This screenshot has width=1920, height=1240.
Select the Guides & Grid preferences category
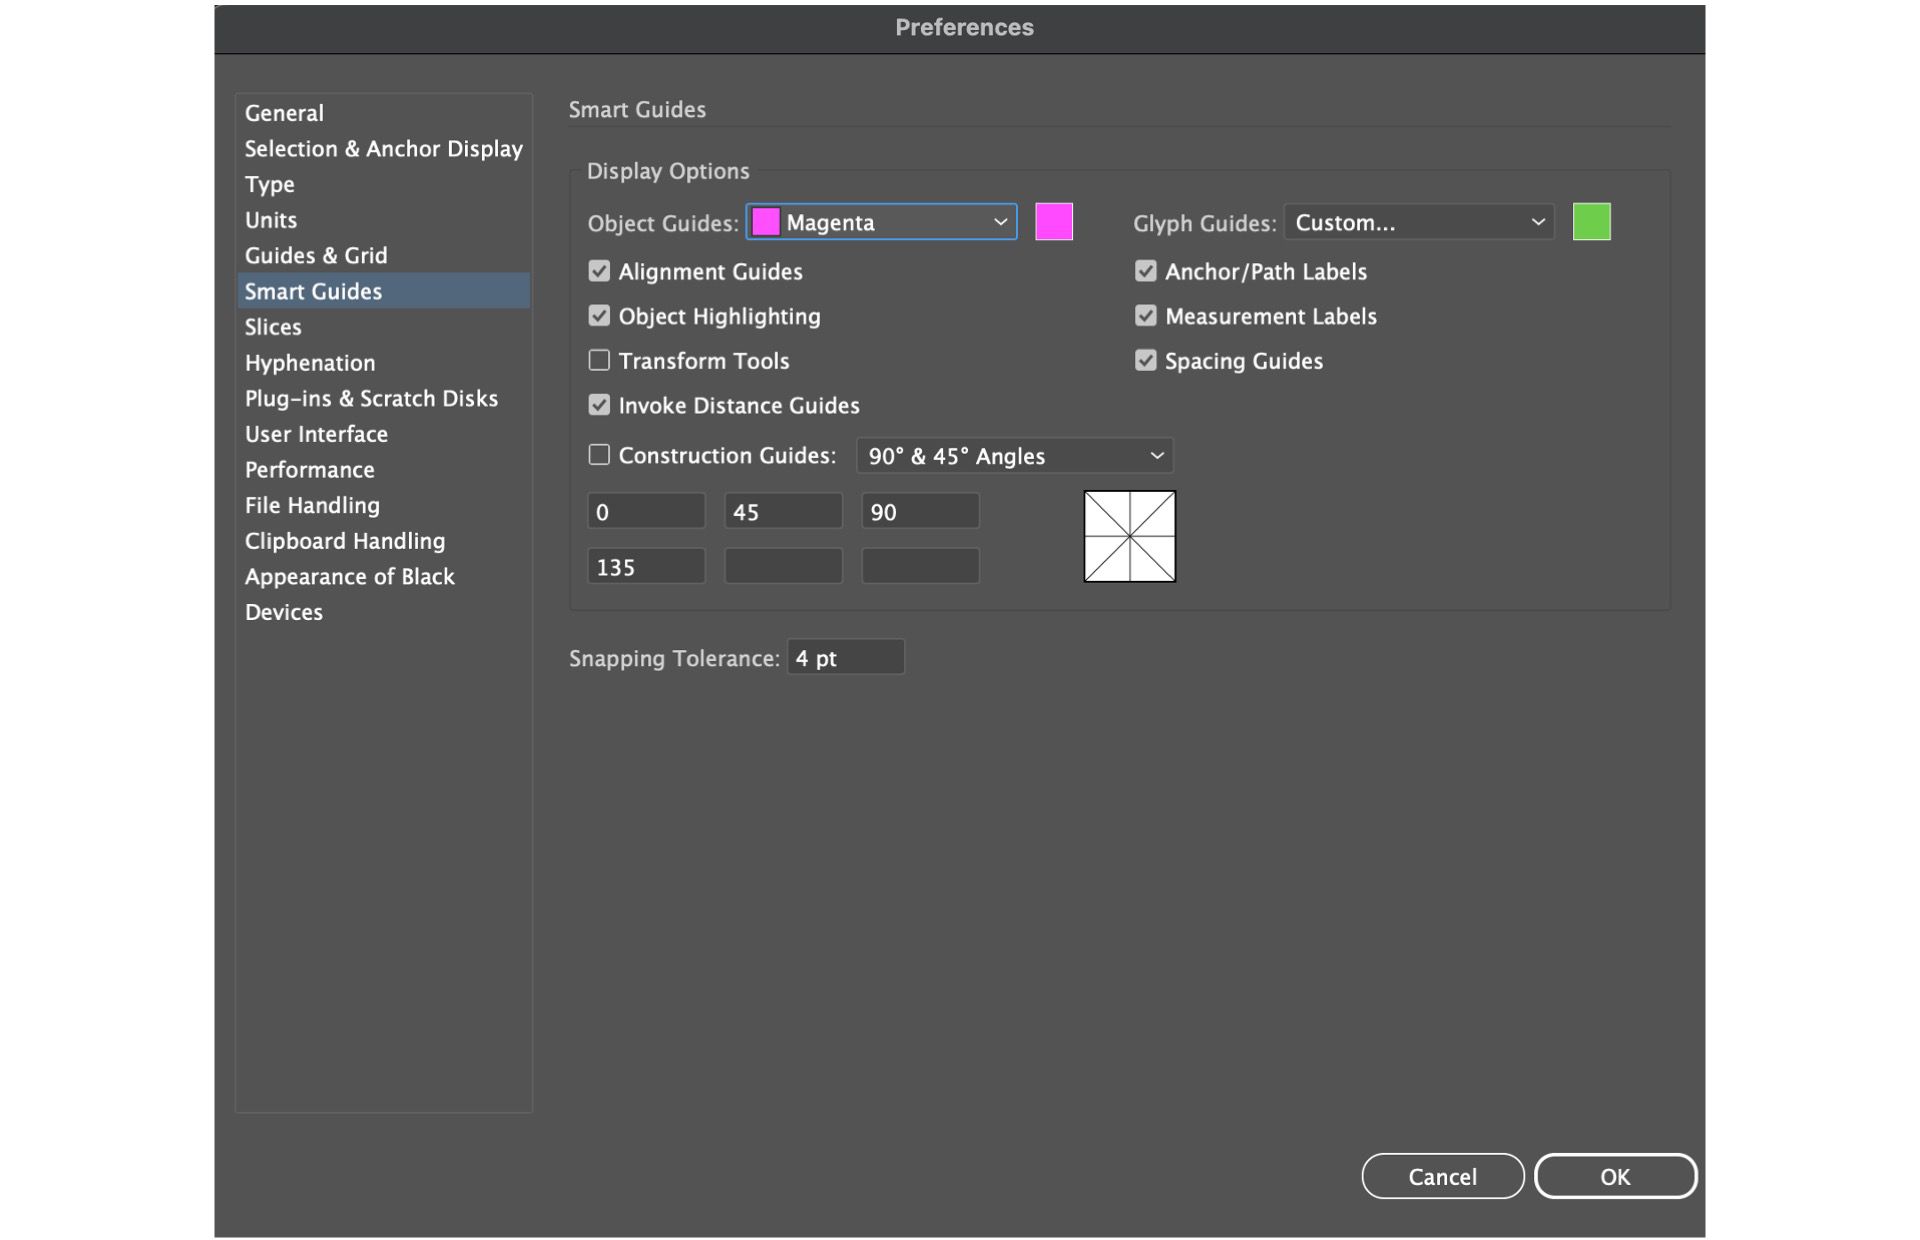(316, 255)
